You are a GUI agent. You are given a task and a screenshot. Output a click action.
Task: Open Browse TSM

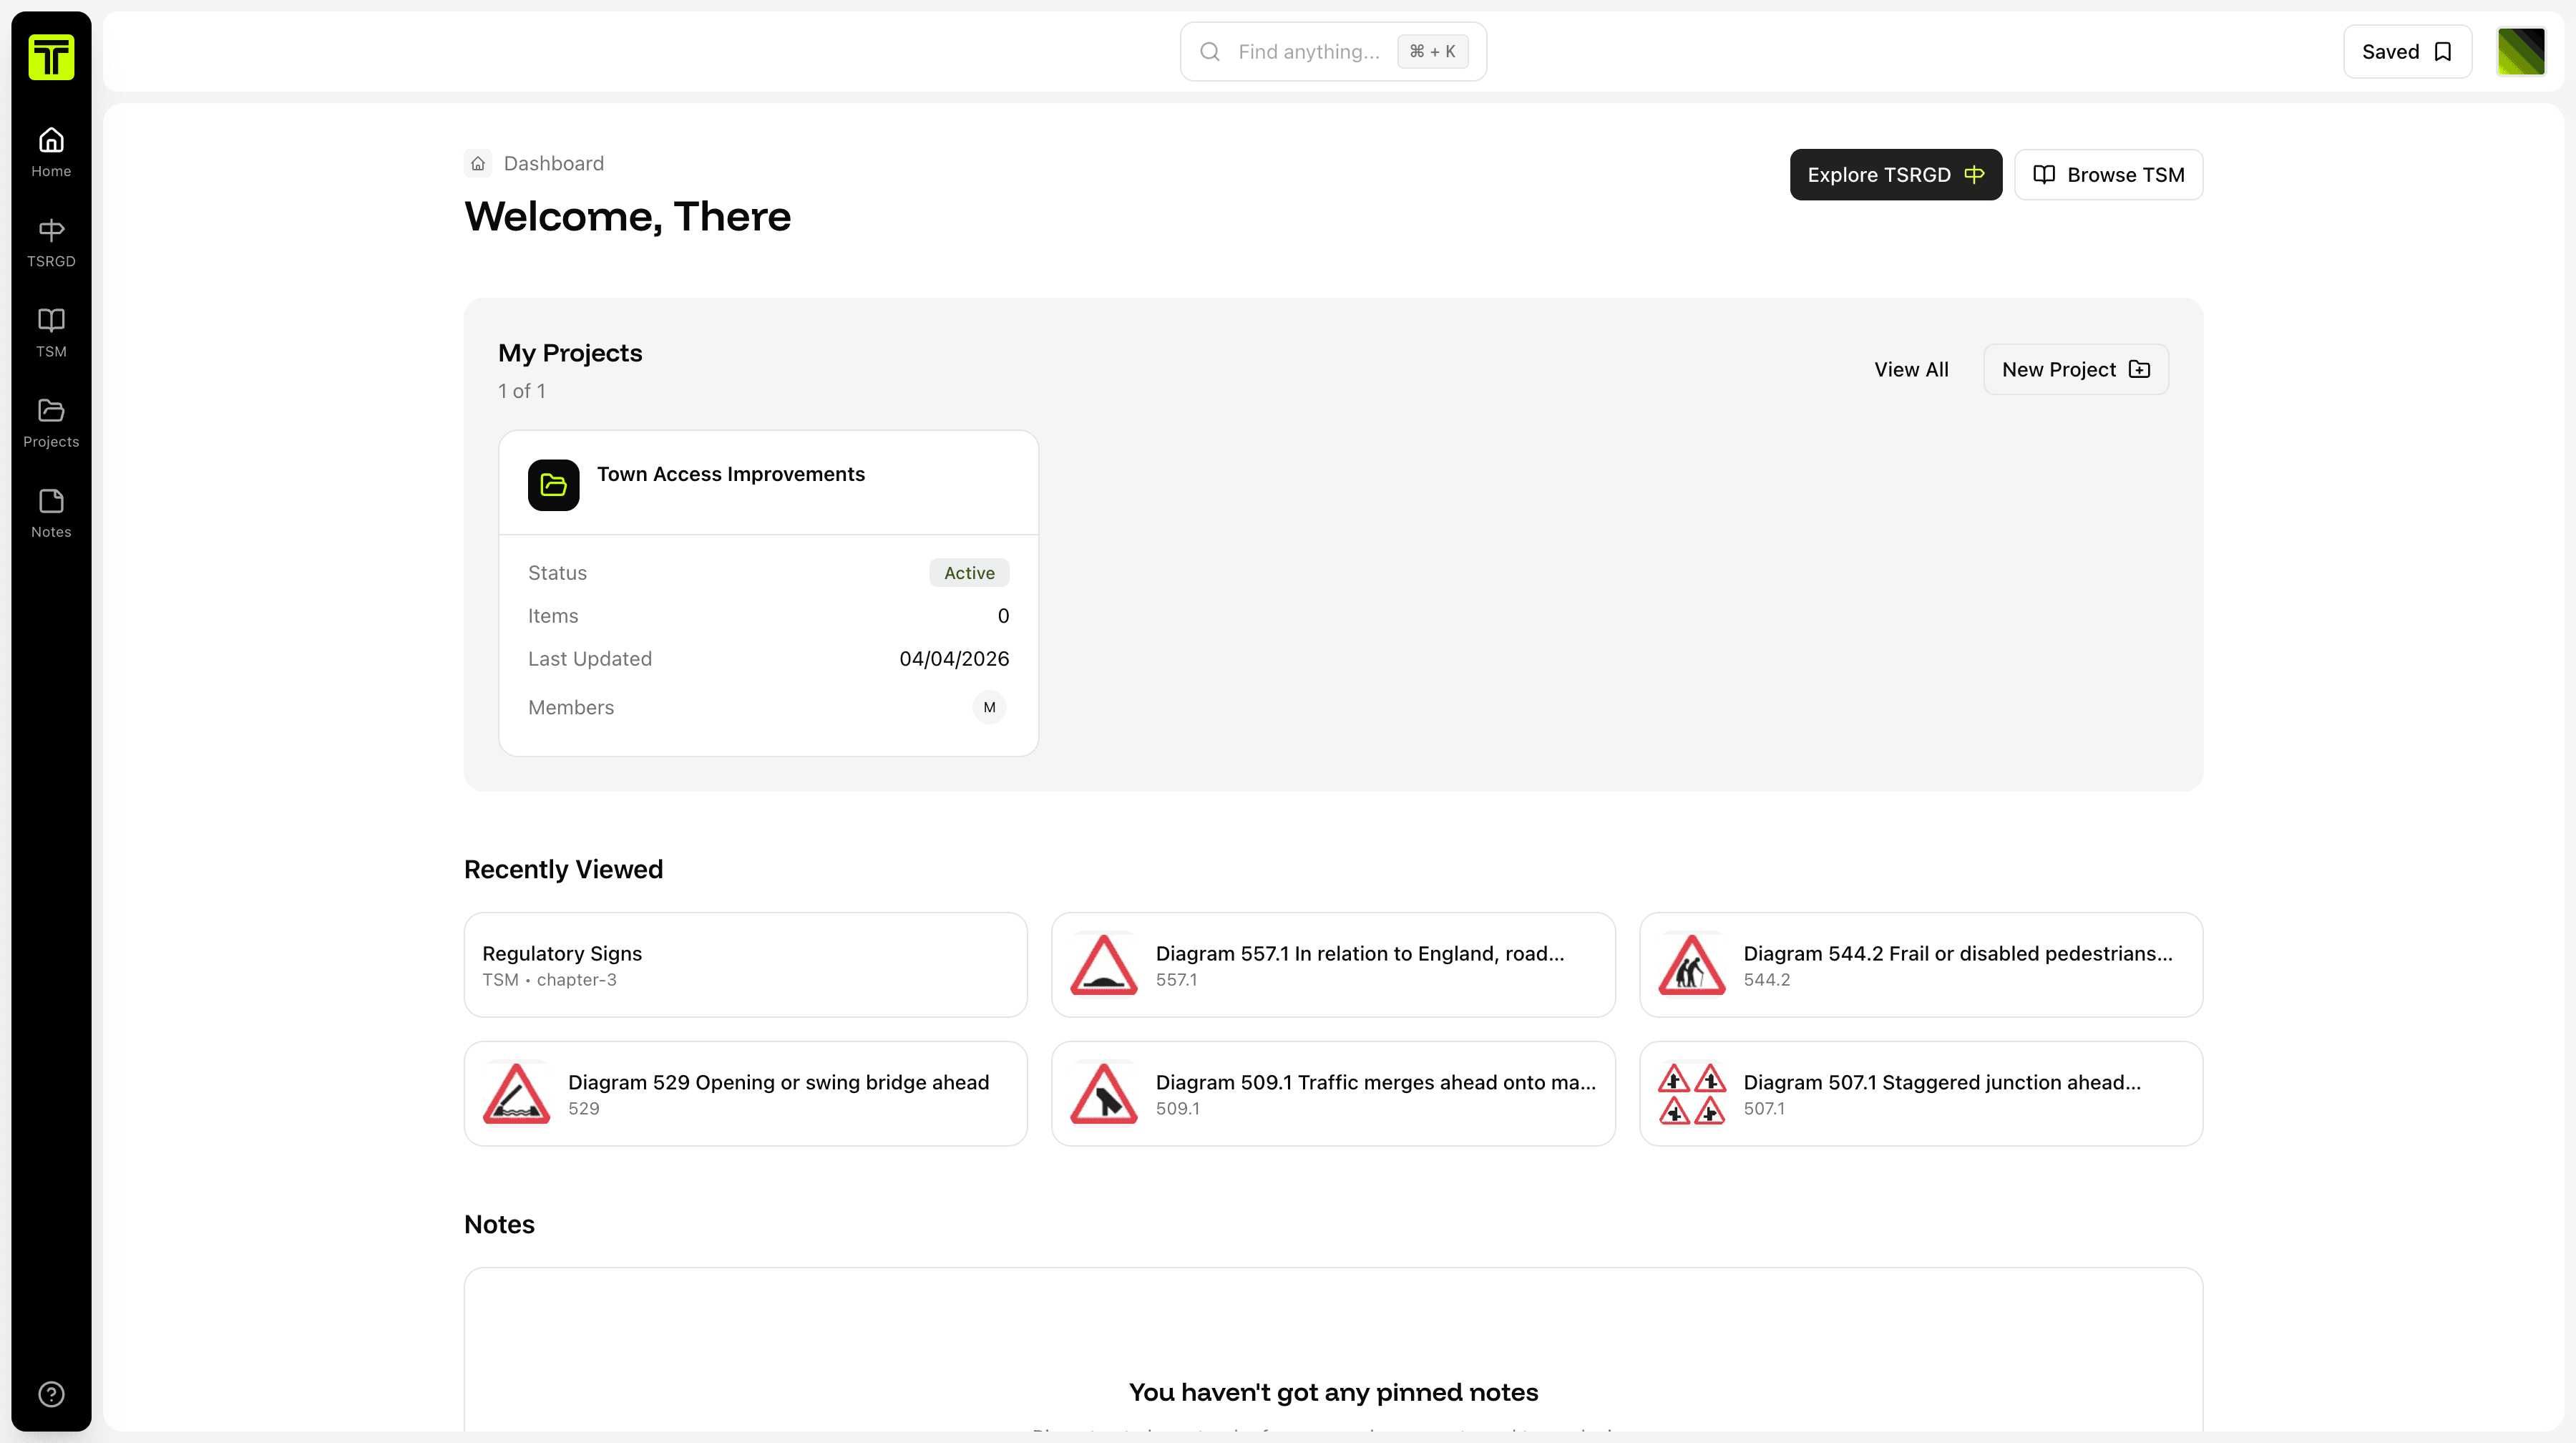click(x=2109, y=174)
